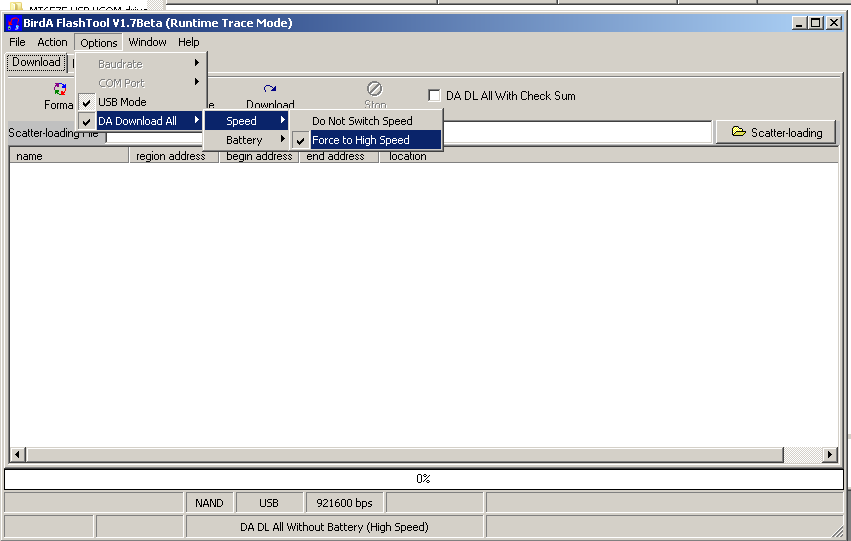The image size is (851, 541).
Task: Click the Stop toolbar icon
Action: 374,88
